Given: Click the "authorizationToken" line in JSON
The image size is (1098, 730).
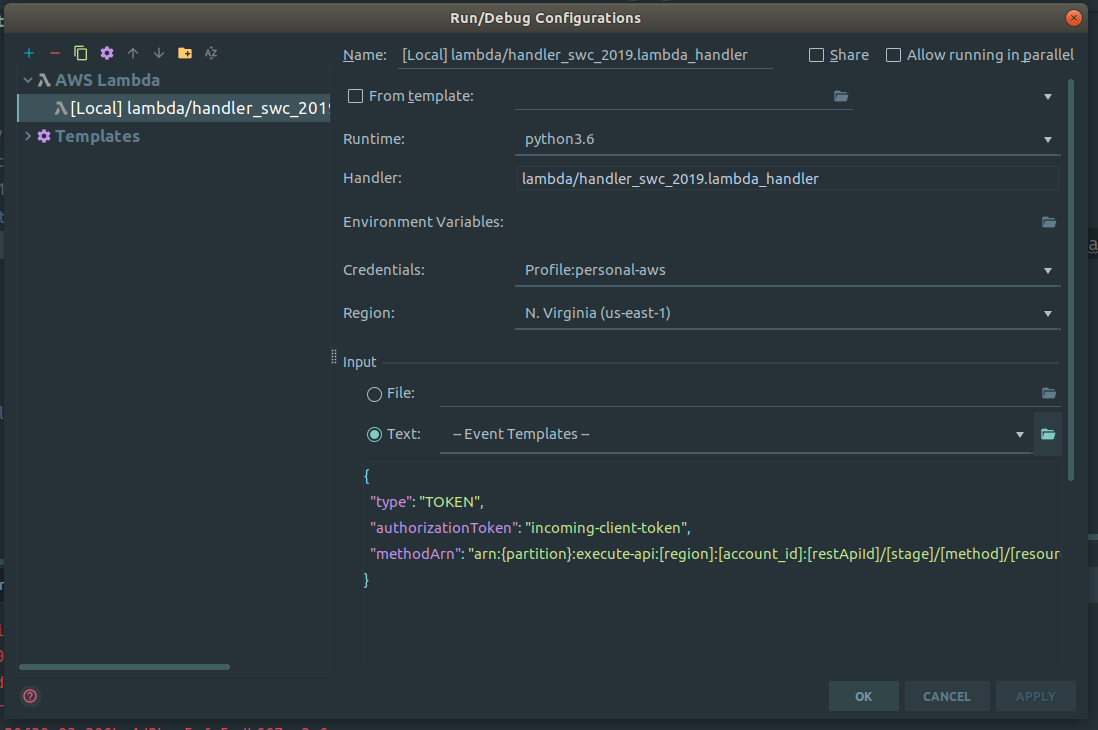Looking at the screenshot, I should pos(530,528).
